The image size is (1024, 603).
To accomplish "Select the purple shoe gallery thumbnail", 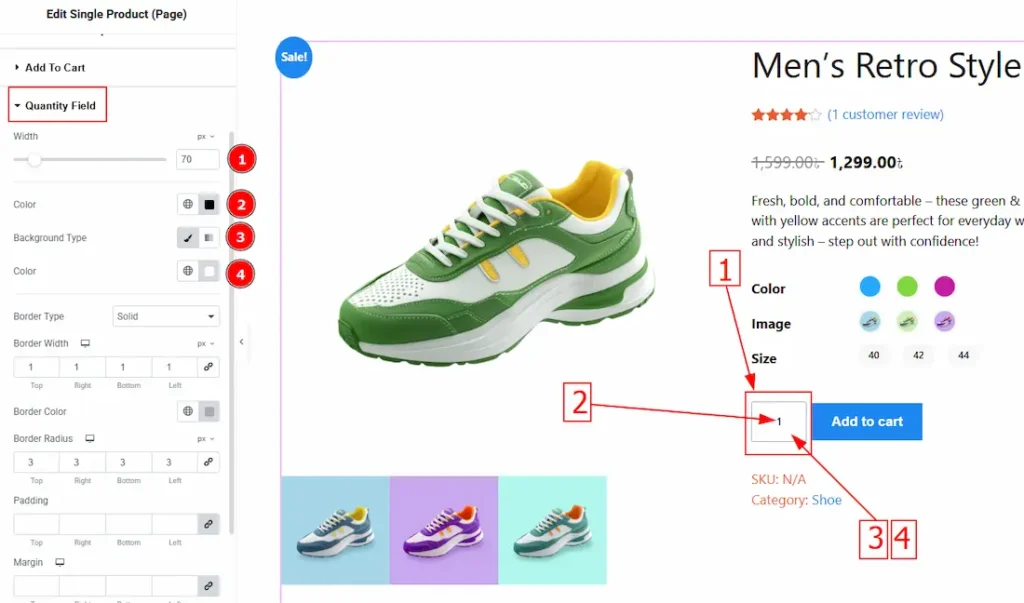I will [444, 530].
